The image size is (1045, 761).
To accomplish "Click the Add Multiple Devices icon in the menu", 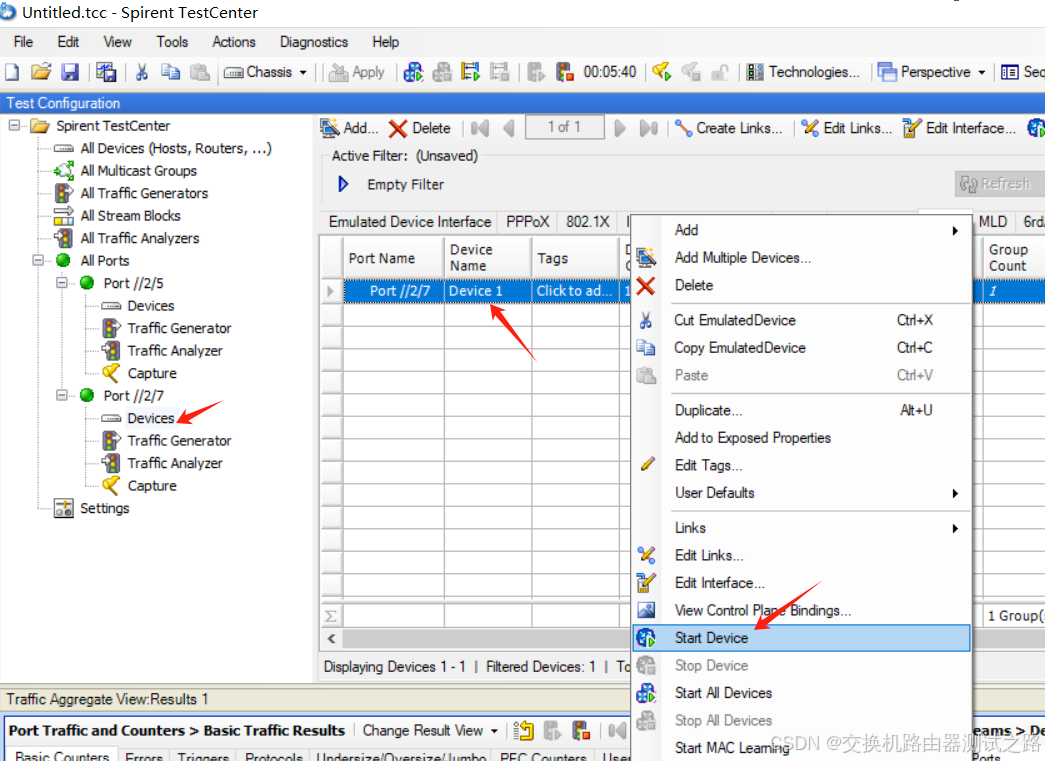I will 645,257.
